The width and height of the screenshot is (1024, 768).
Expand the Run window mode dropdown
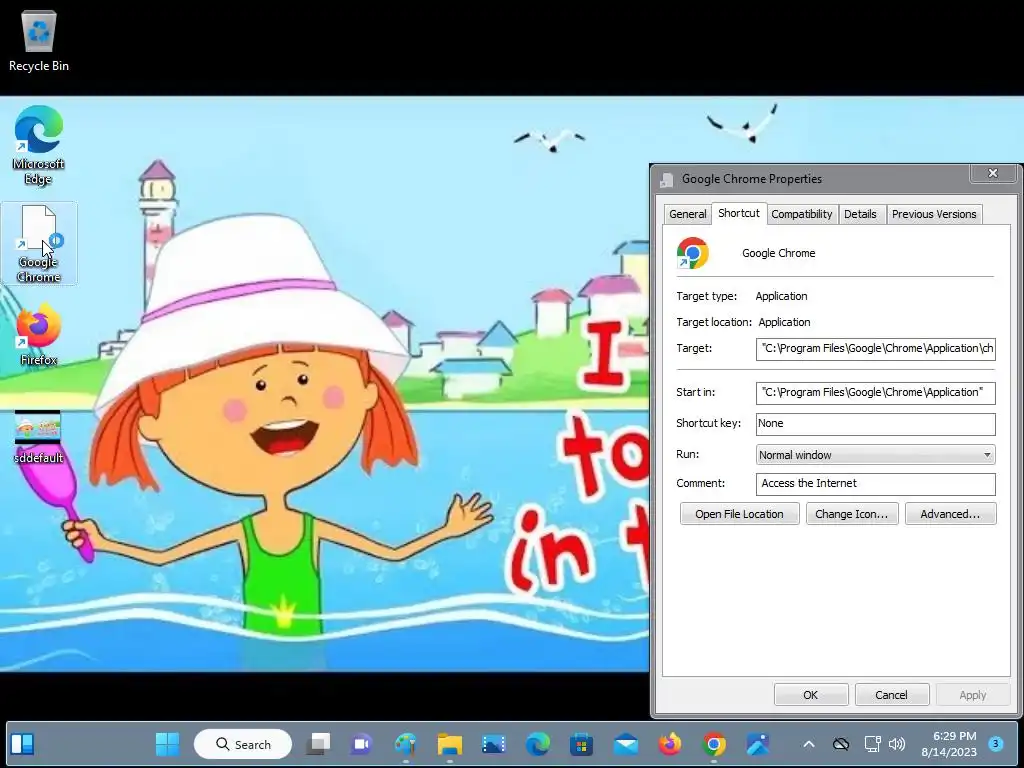pyautogui.click(x=876, y=455)
